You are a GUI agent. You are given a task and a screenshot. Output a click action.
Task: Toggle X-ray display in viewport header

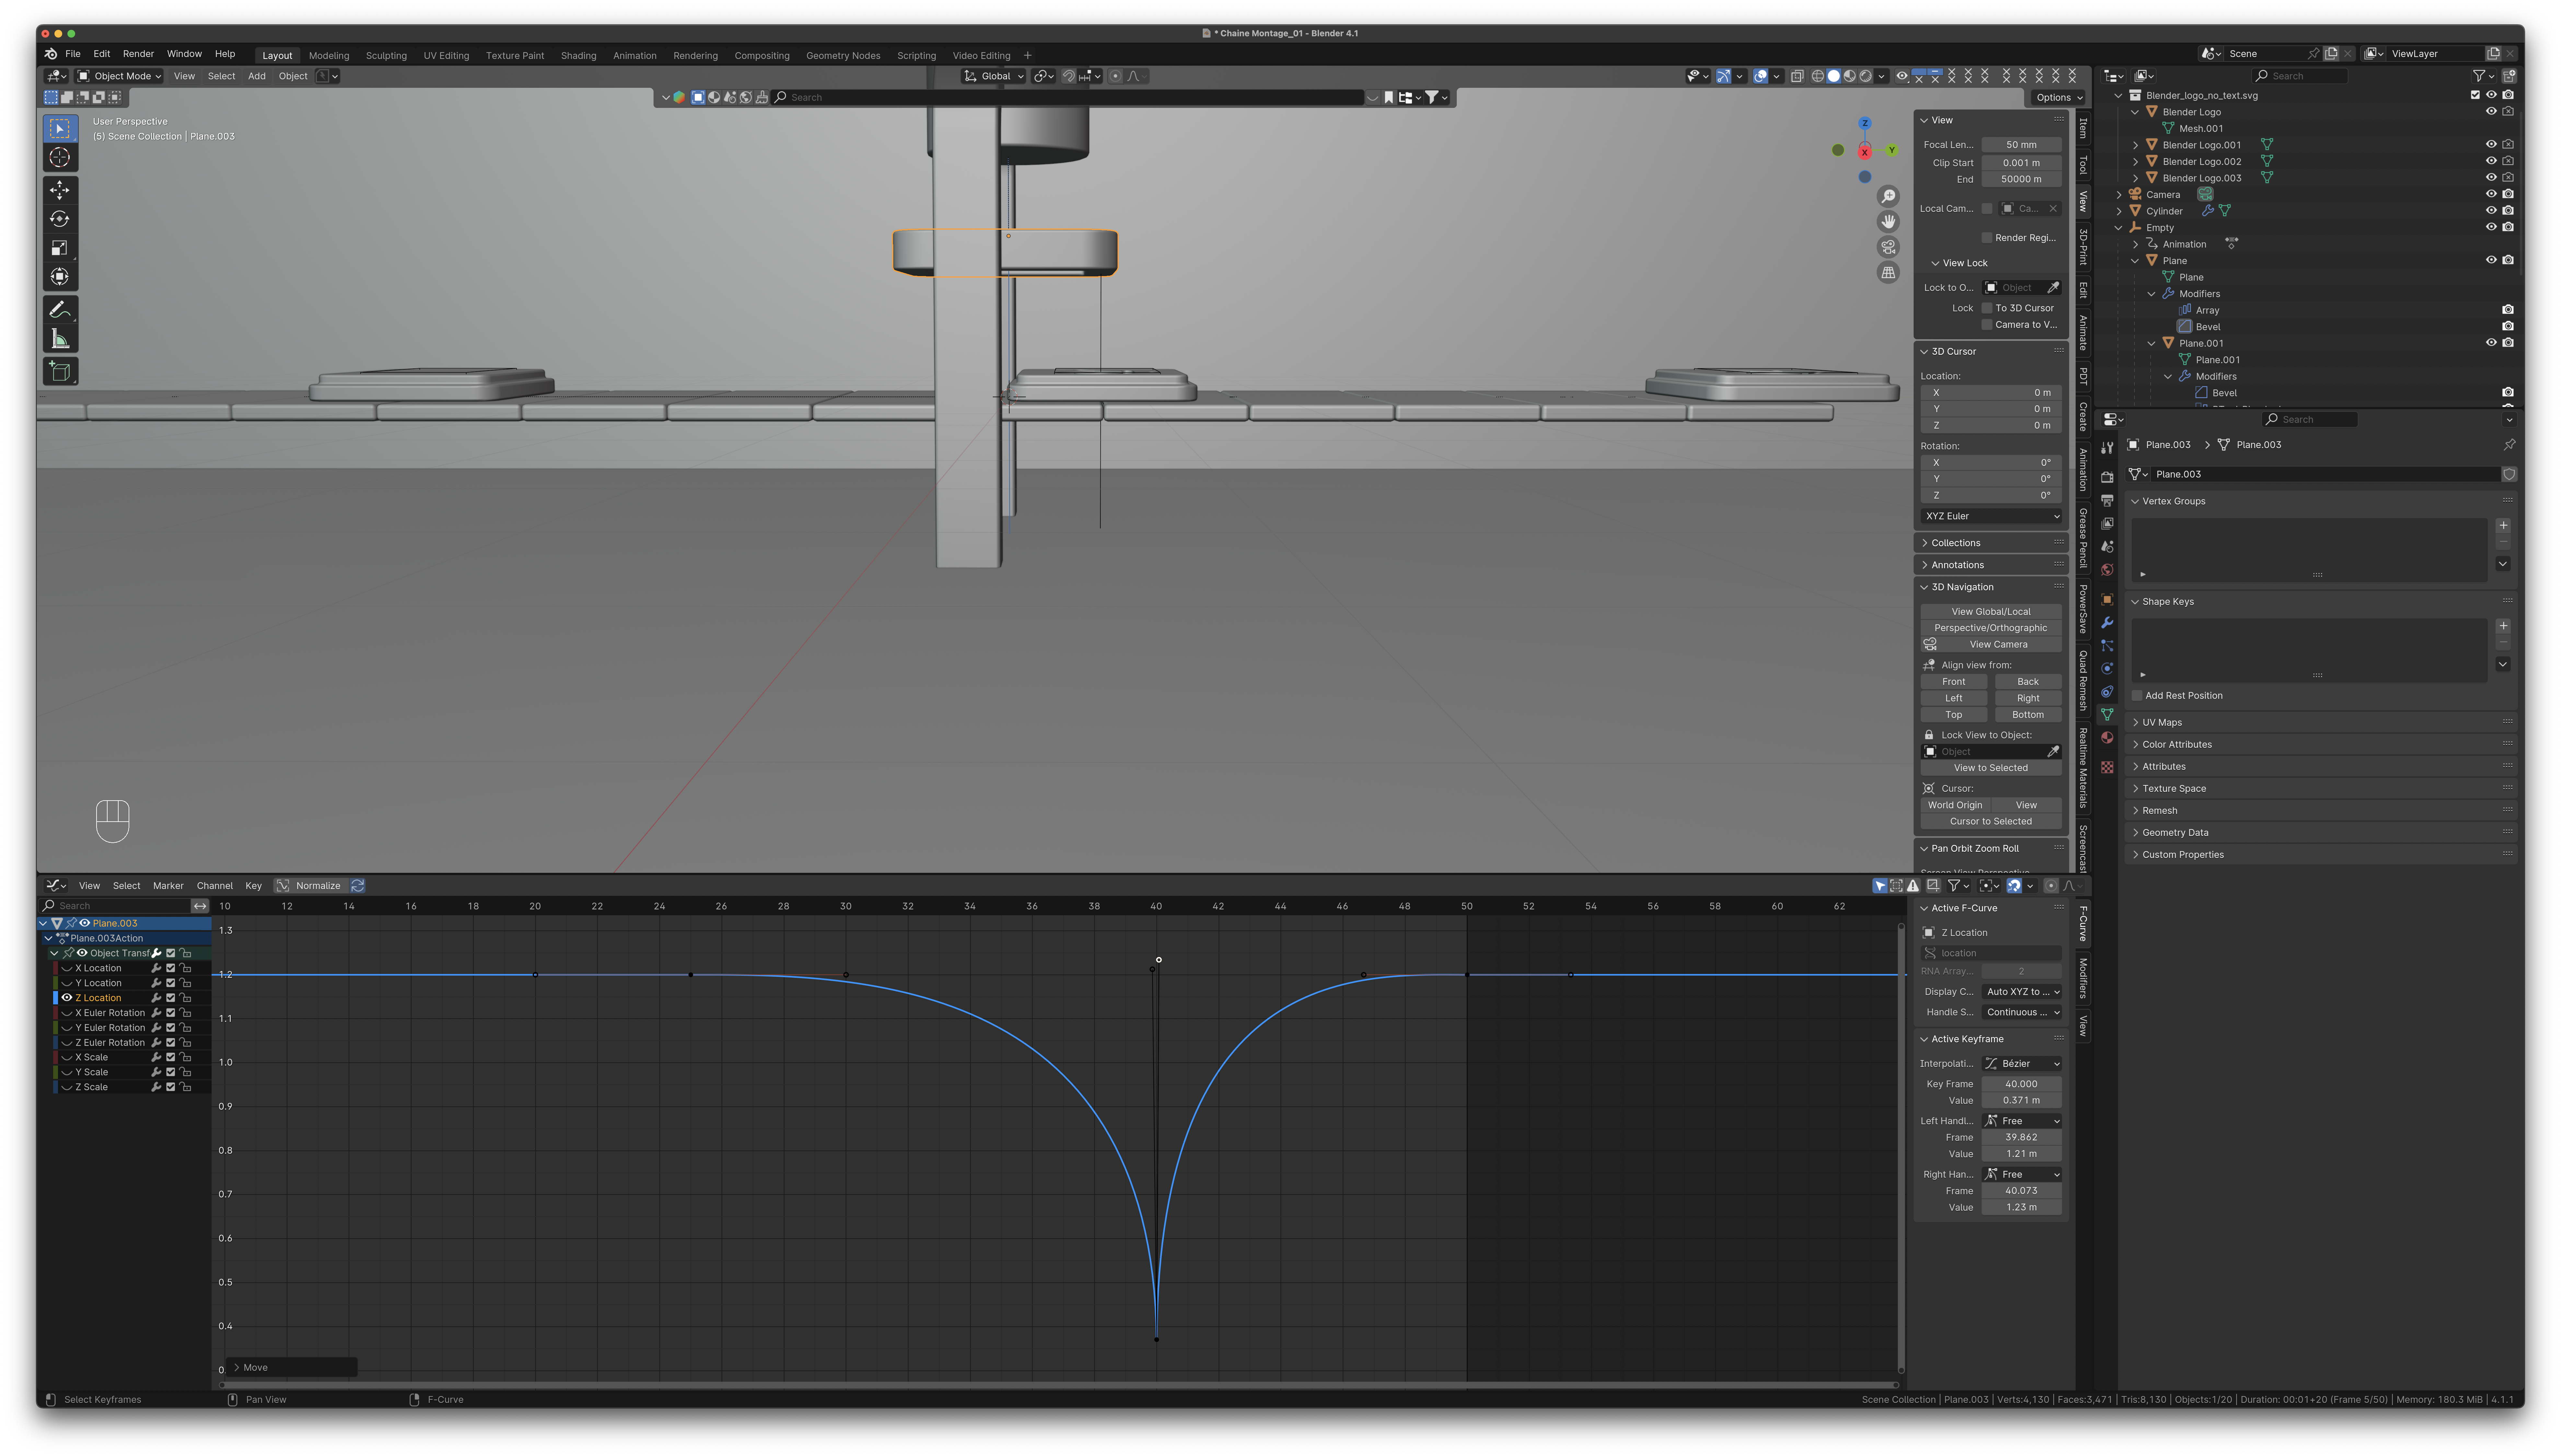1797,76
